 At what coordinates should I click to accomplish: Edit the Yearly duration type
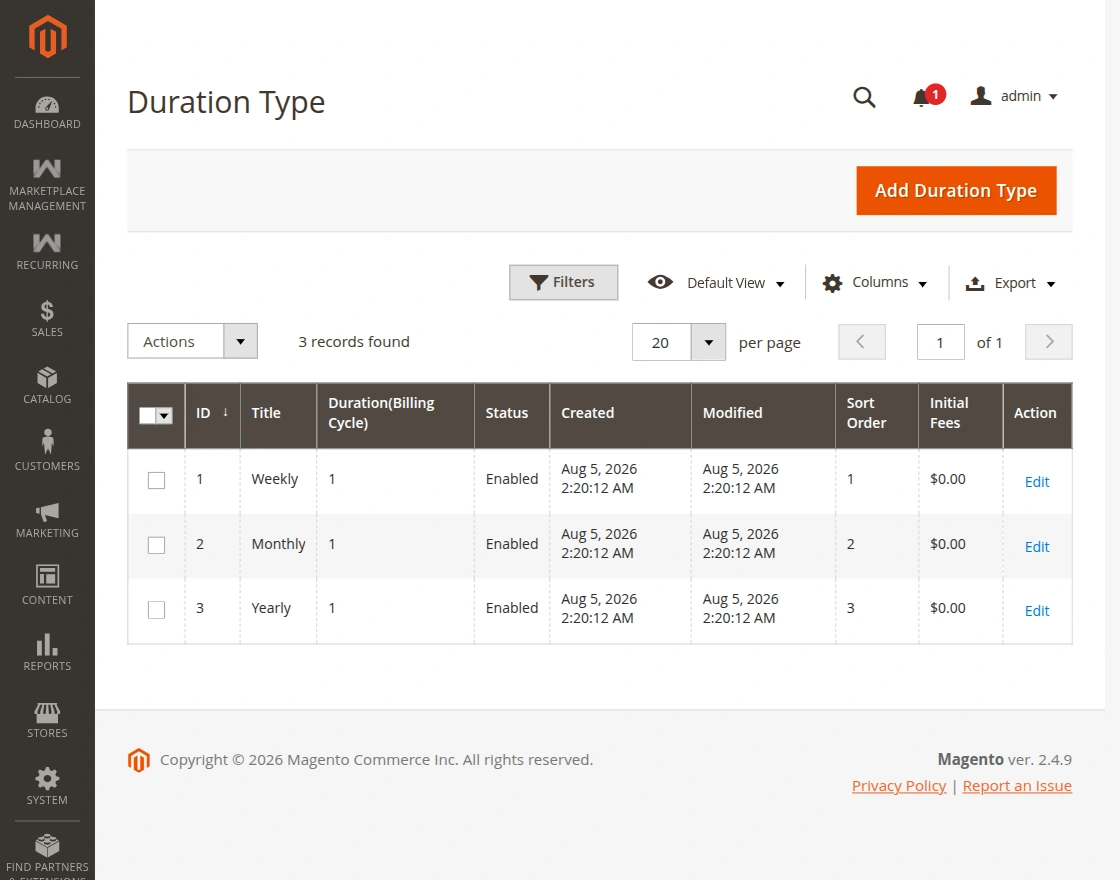click(x=1036, y=611)
